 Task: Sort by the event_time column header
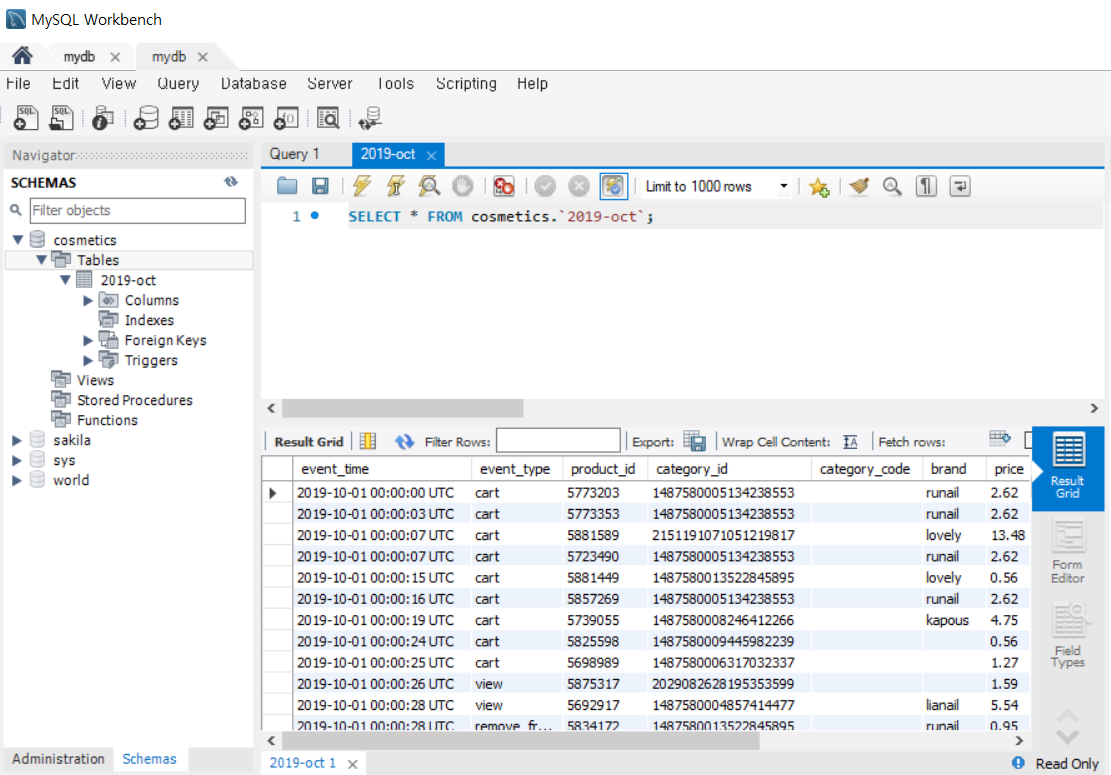click(382, 469)
